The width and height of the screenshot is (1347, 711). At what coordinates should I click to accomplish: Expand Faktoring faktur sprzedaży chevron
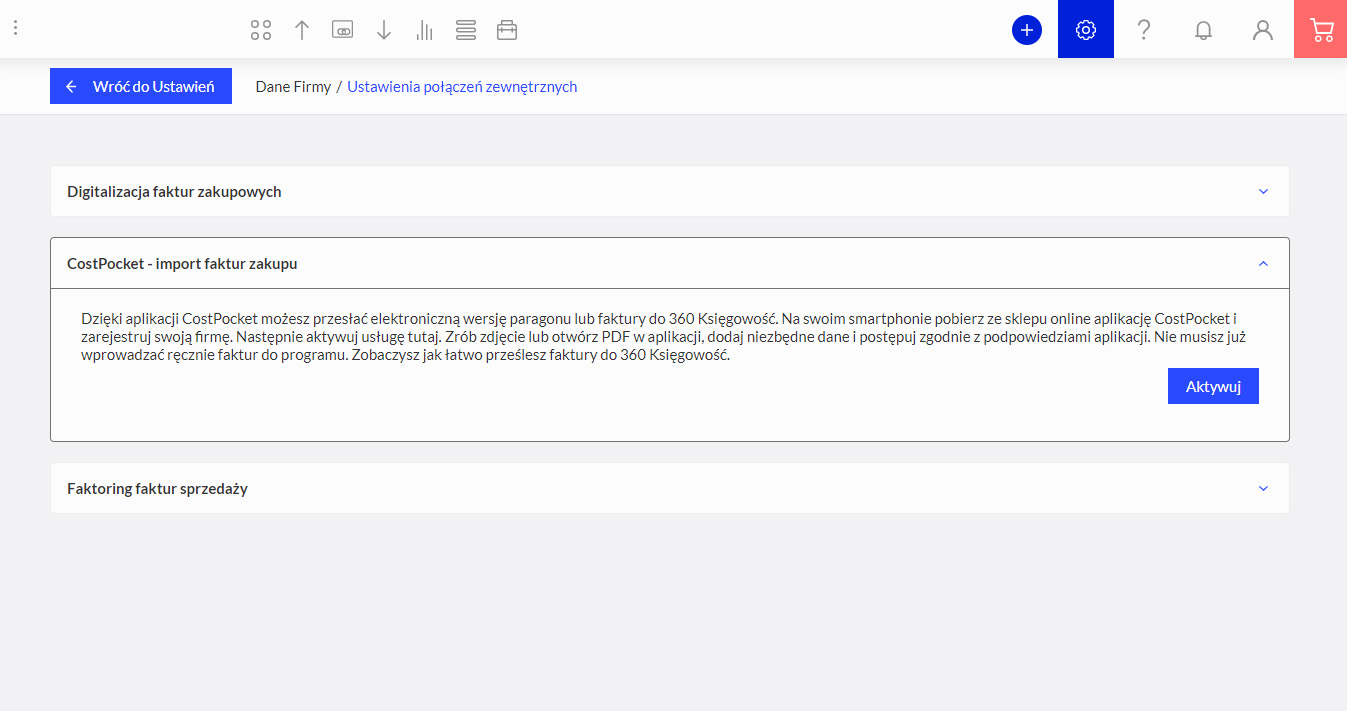tap(1263, 489)
